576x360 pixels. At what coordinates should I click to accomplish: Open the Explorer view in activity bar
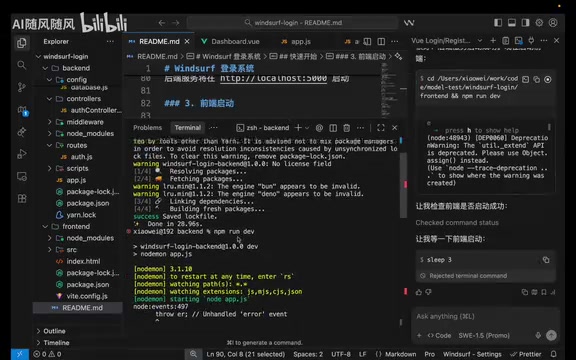click(x=22, y=43)
